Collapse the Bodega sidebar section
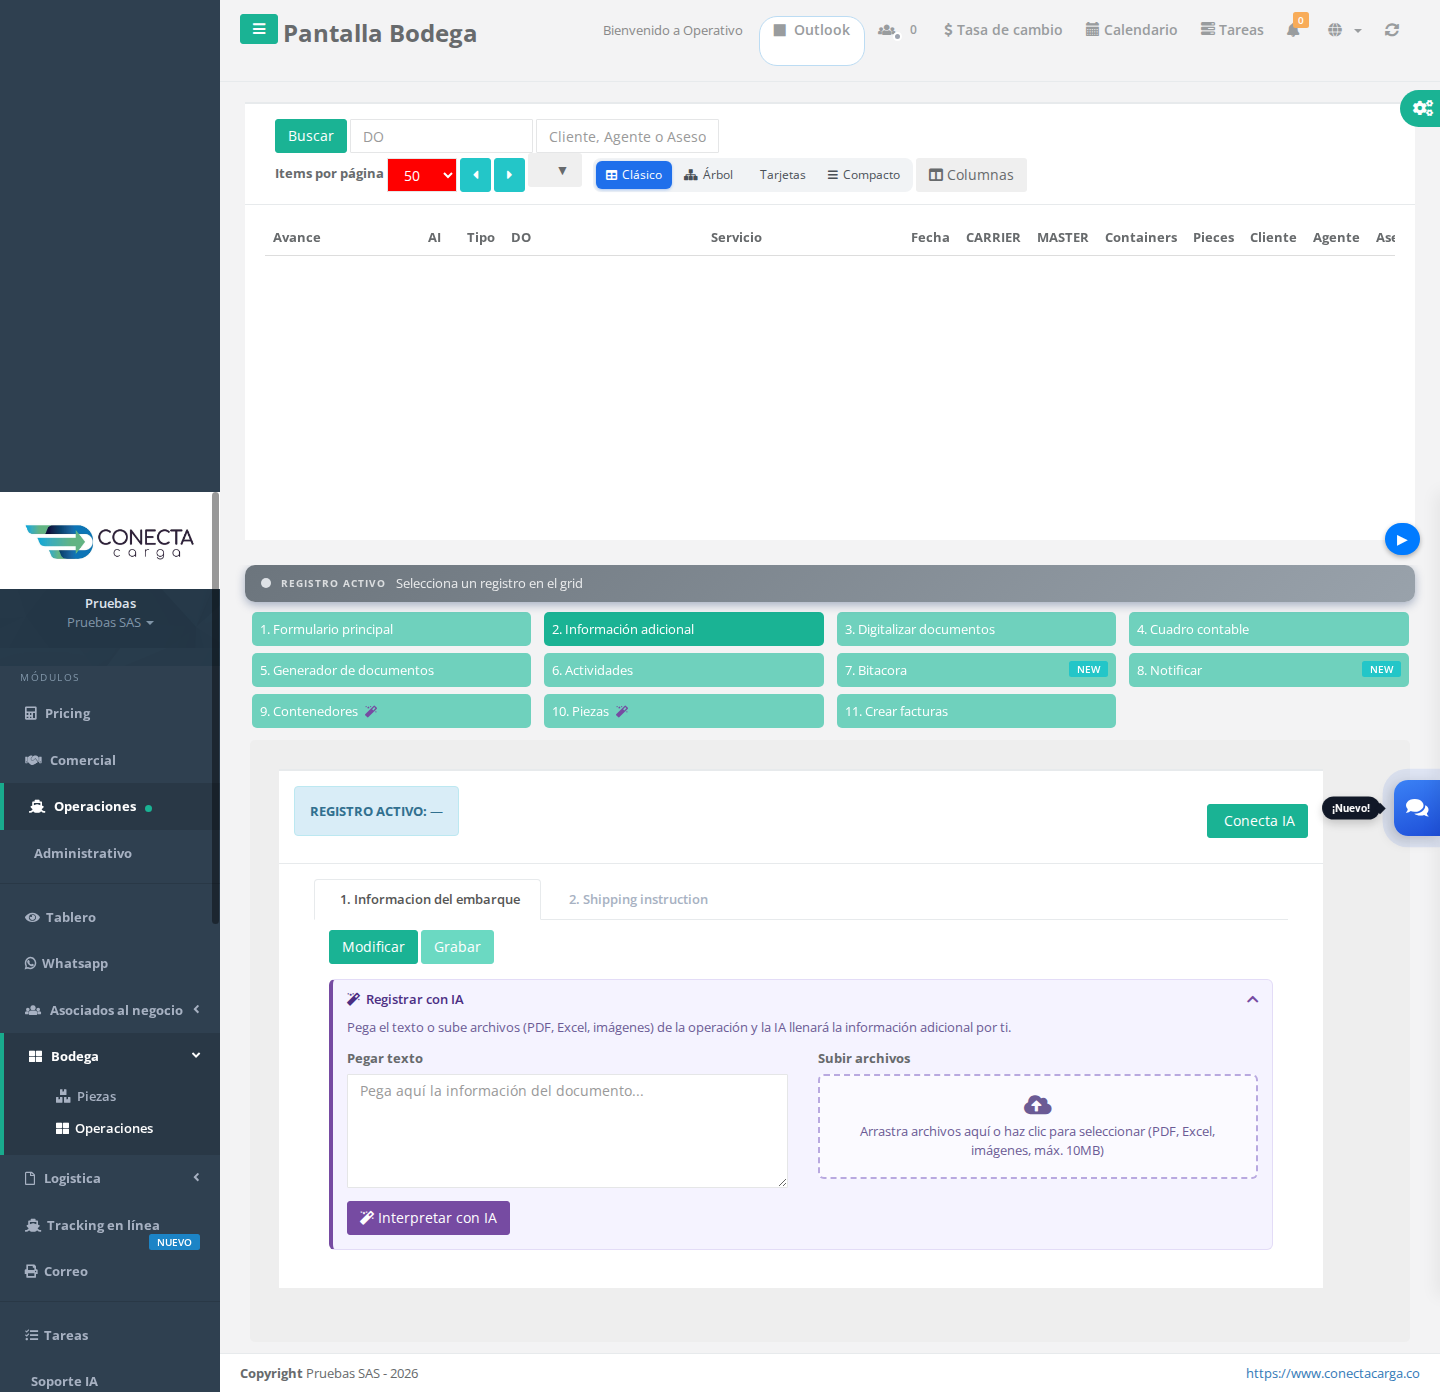 [110, 1056]
